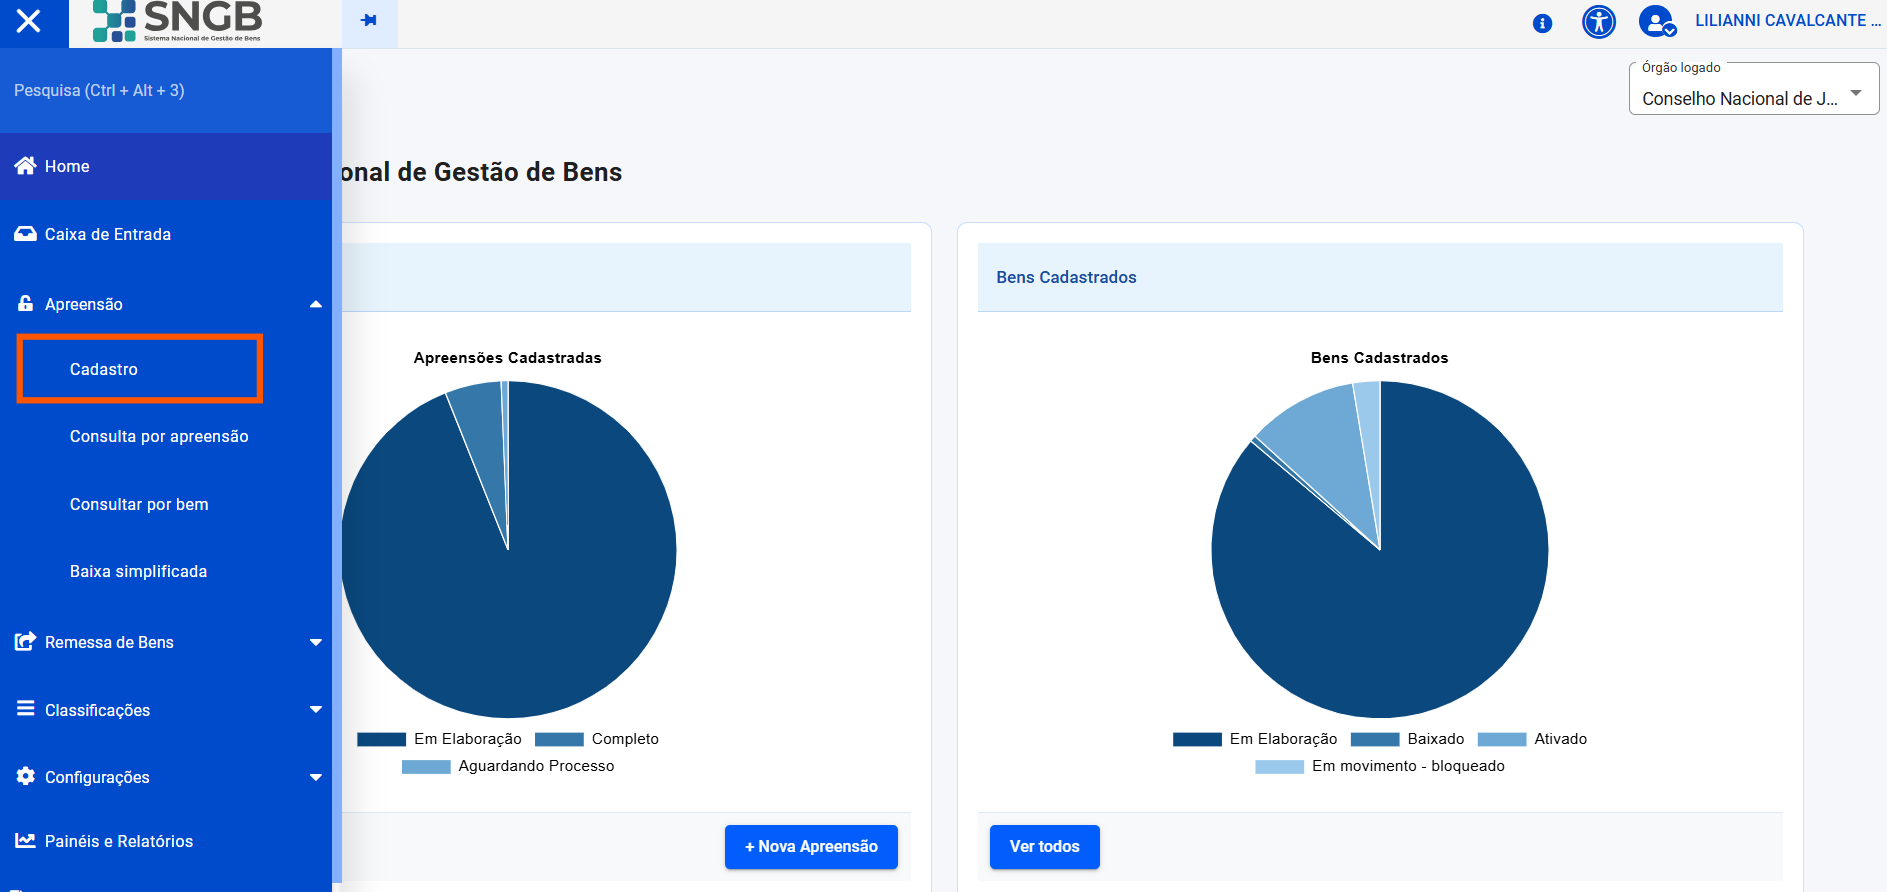Close the sidebar with the X icon
The image size is (1887, 892).
pyautogui.click(x=29, y=21)
